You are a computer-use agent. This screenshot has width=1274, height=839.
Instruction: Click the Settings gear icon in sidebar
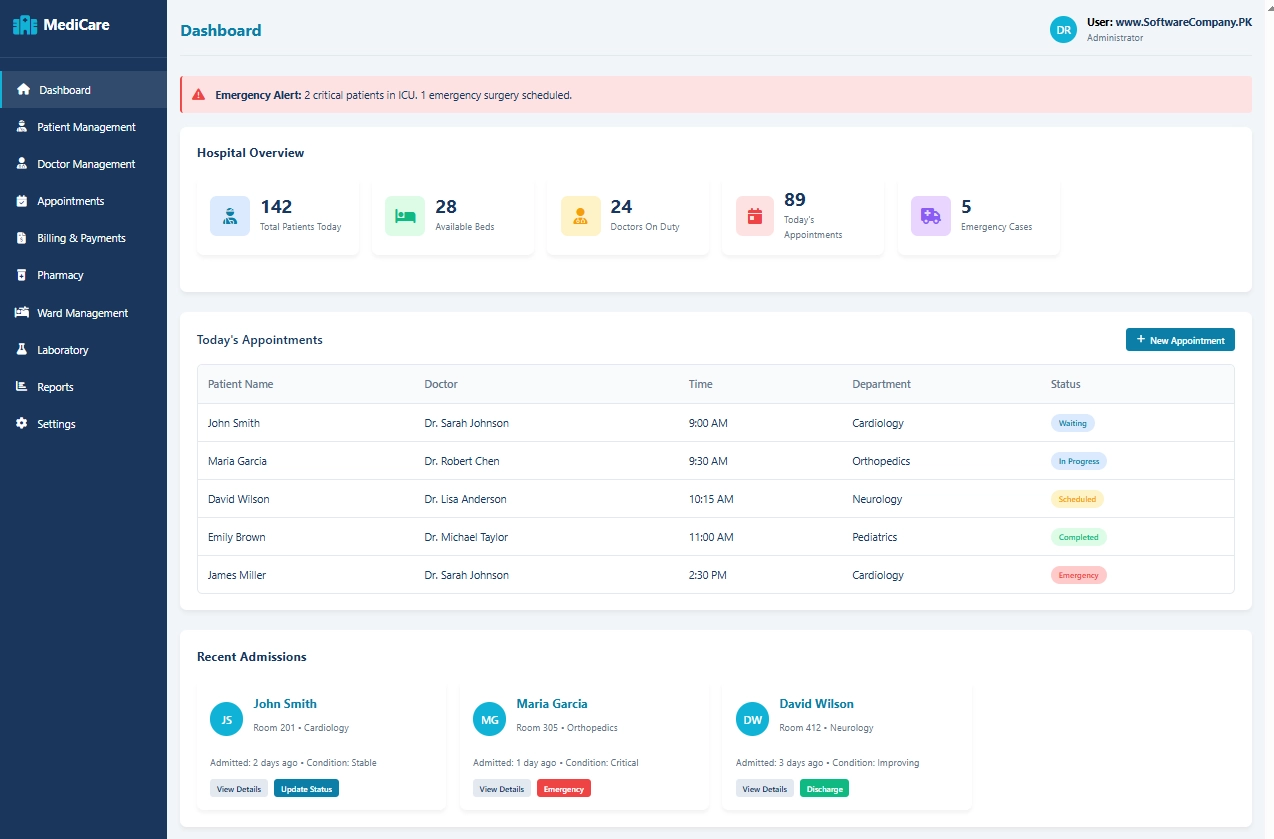coord(19,424)
